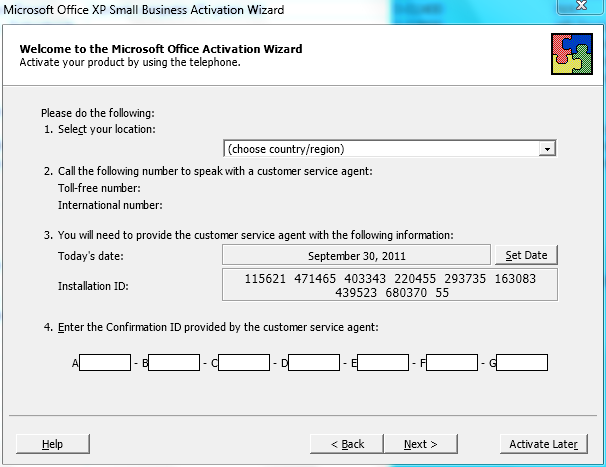Open the country/region dropdown list
The height and width of the screenshot is (467, 606).
[x=390, y=148]
